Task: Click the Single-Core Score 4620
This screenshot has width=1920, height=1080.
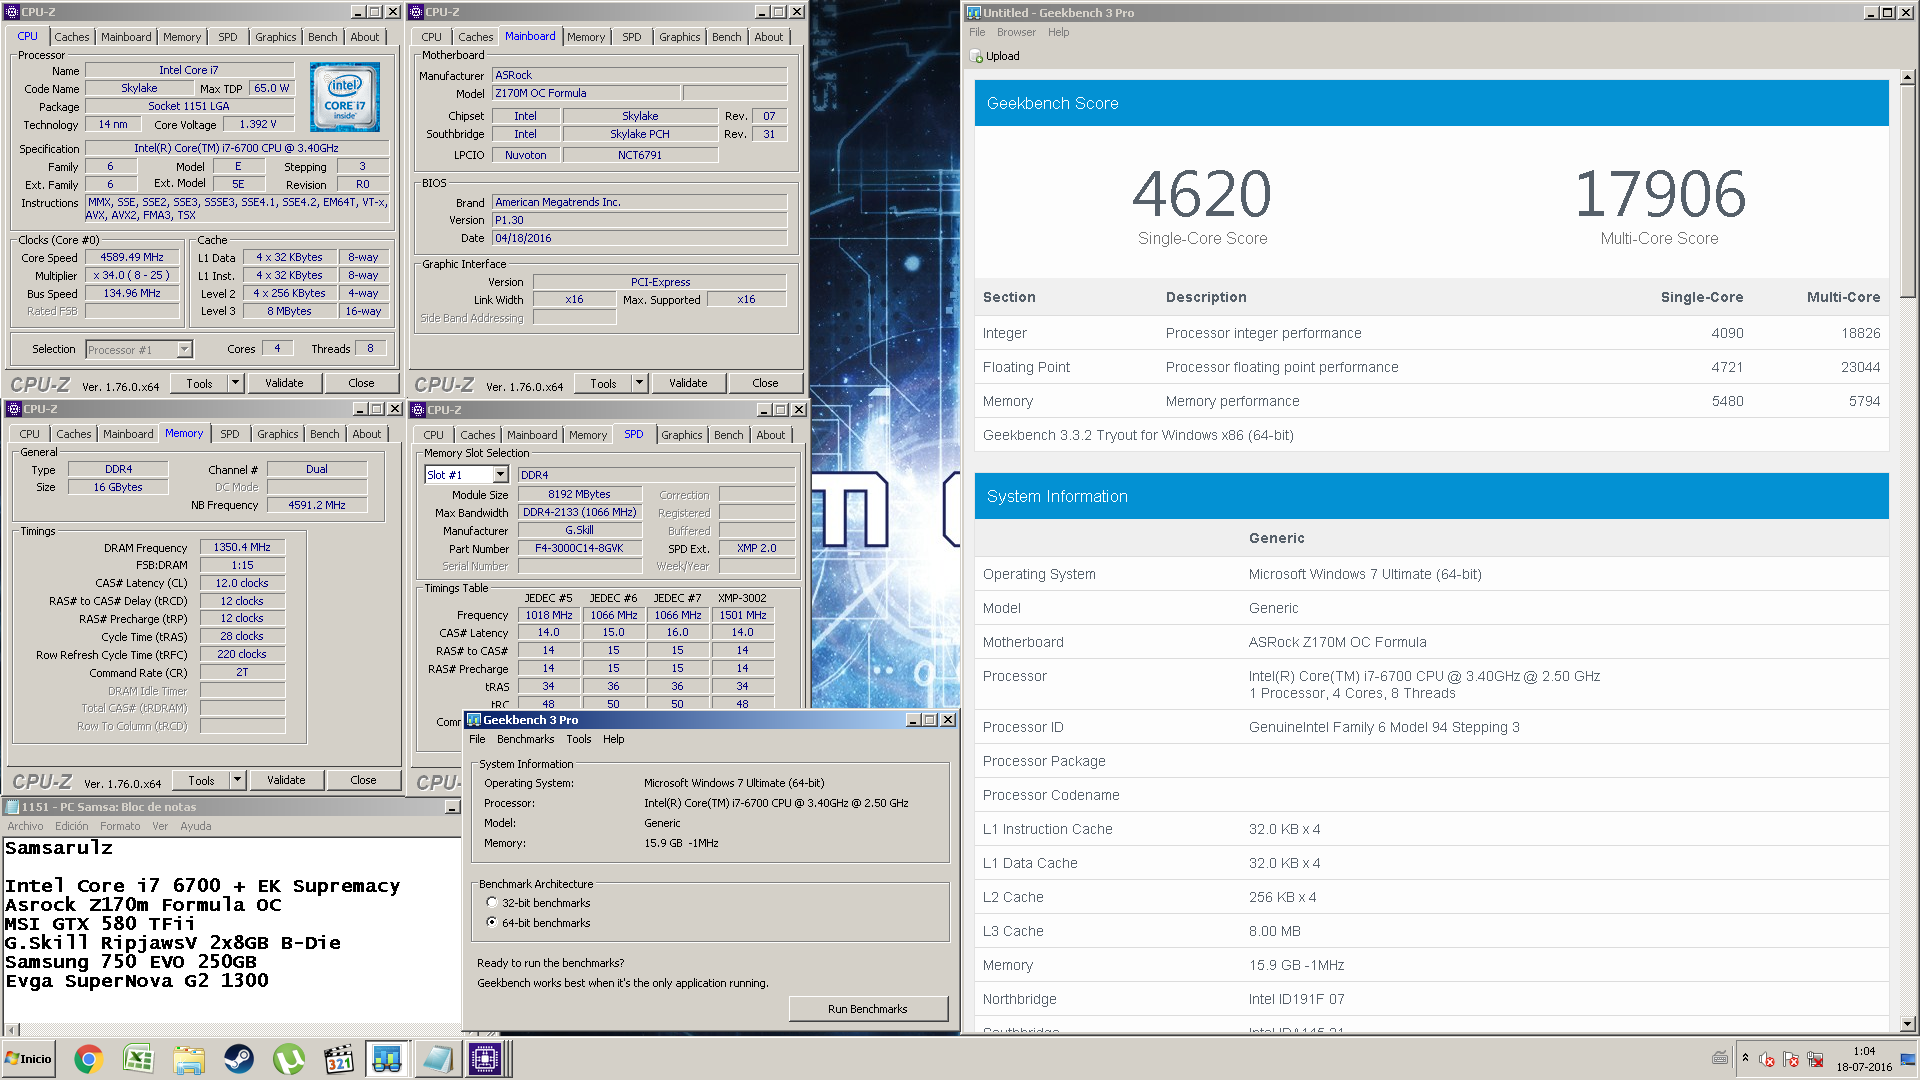Action: [x=1202, y=194]
